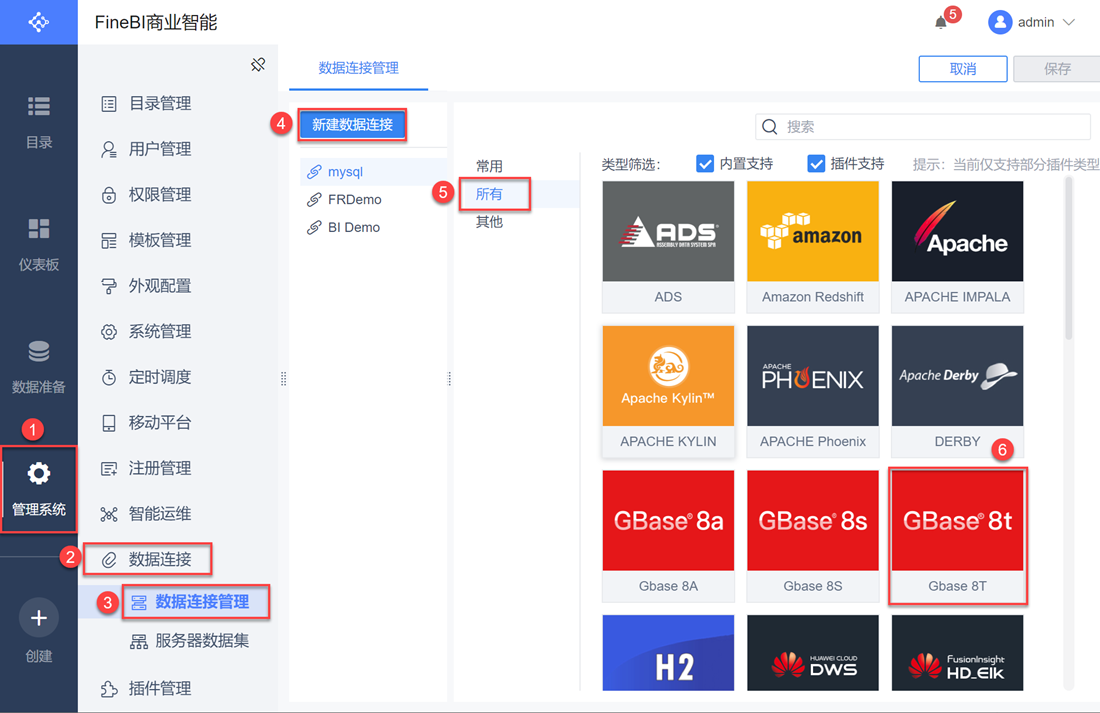Select the FusionInsight HD_ELK tile
1100x713 pixels.
[x=957, y=653]
